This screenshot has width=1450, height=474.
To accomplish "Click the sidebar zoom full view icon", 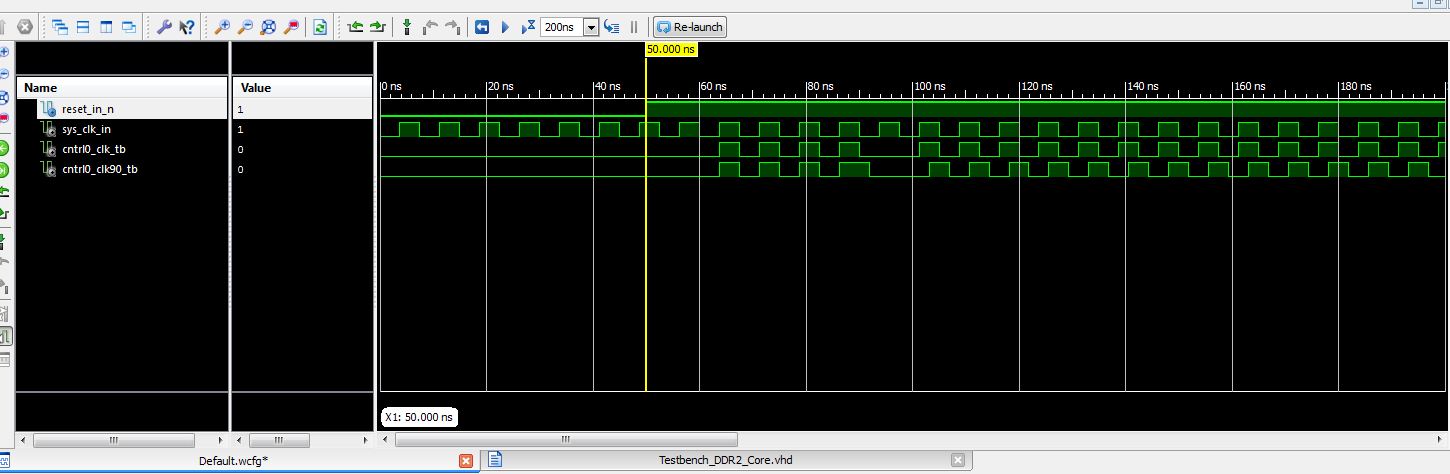I will pyautogui.click(x=4, y=97).
